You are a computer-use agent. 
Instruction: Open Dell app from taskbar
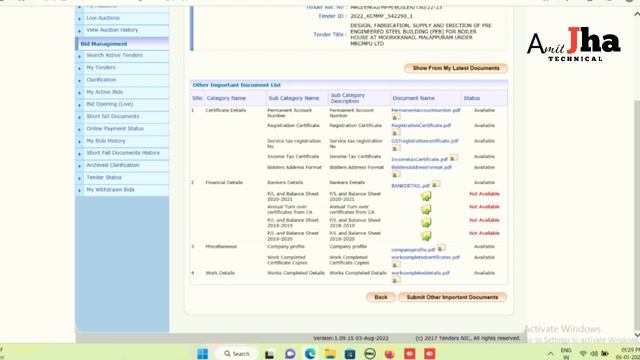[x=370, y=353]
